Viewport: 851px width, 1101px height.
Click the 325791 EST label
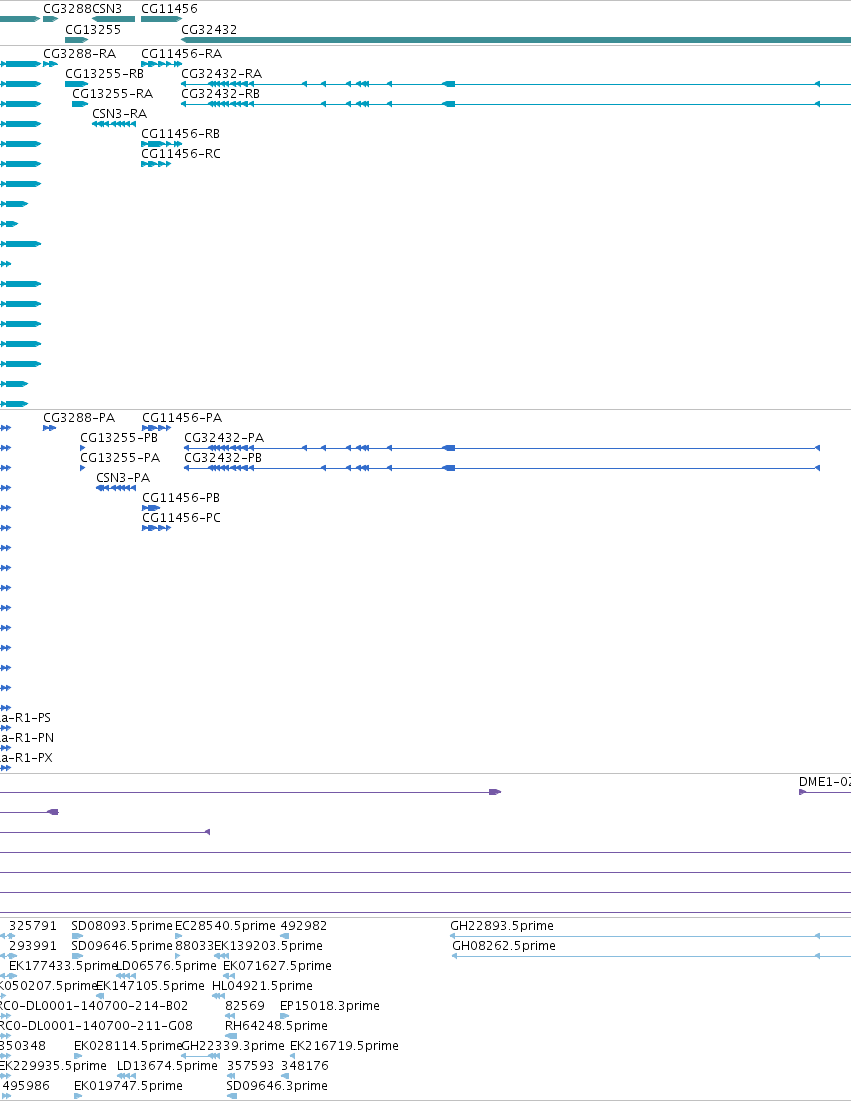coord(33,926)
